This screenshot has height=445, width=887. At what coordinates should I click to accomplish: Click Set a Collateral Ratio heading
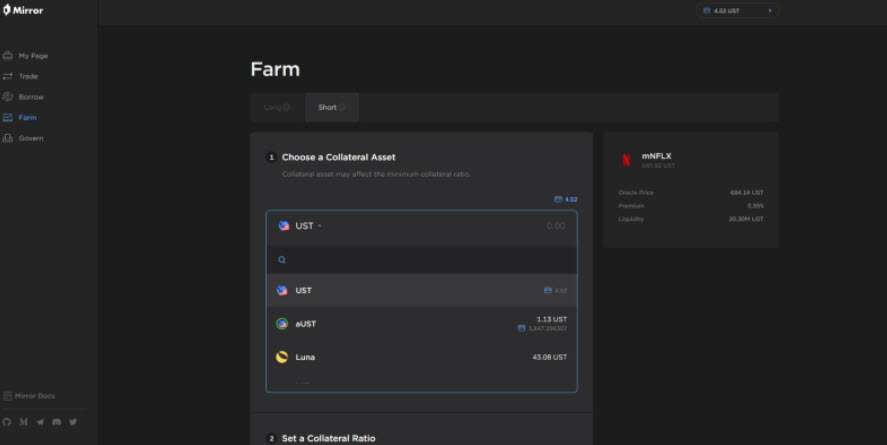click(x=328, y=438)
